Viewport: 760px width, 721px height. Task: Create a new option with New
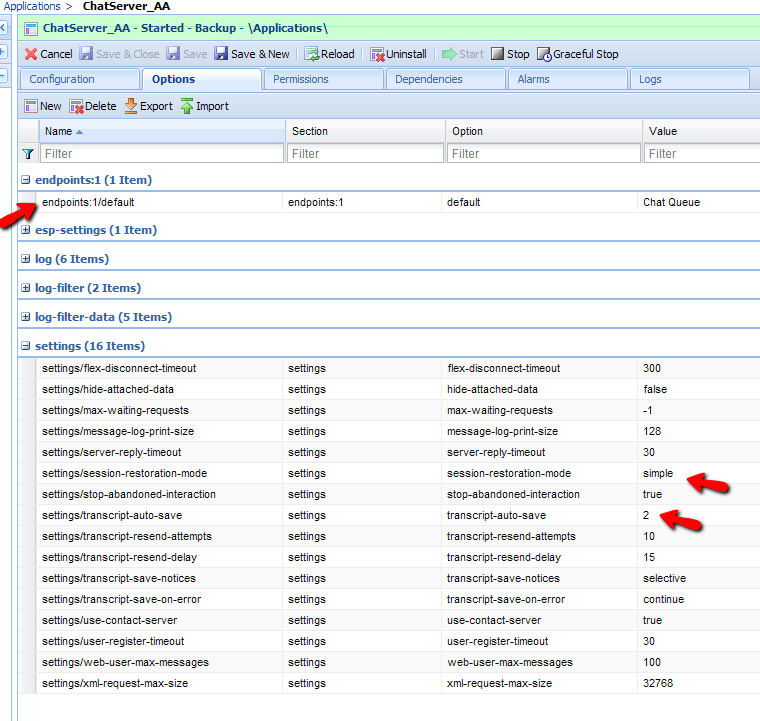31,106
